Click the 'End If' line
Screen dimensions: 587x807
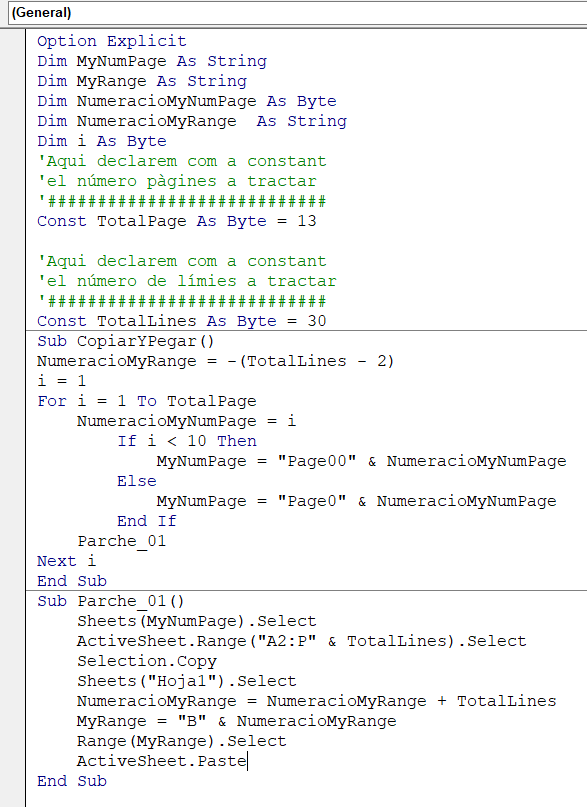pyautogui.click(x=147, y=521)
